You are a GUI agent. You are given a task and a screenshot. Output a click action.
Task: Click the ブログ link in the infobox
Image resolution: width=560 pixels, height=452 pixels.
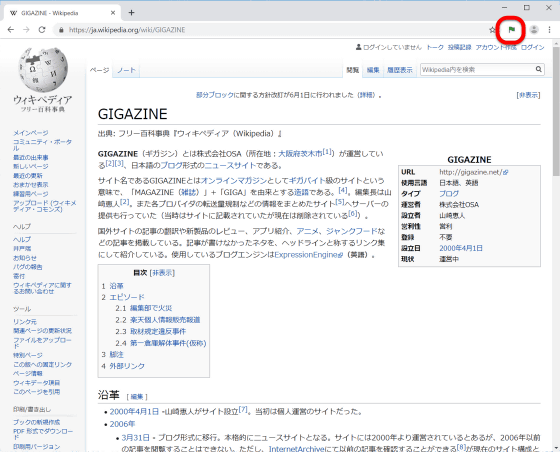click(449, 194)
